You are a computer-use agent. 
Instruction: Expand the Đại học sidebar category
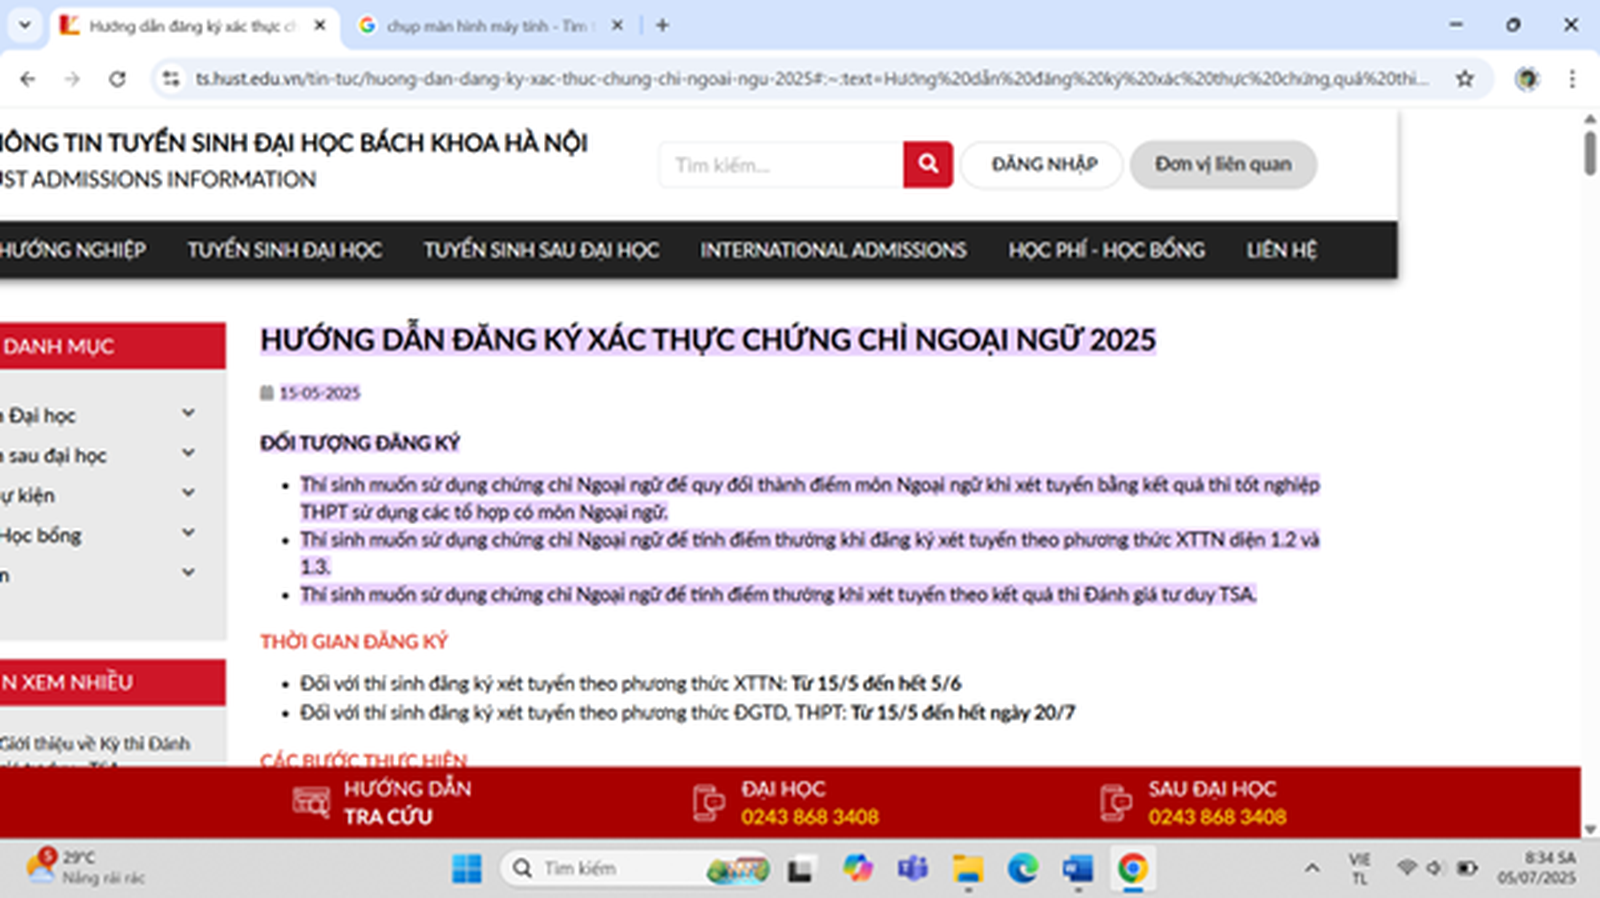(x=188, y=414)
